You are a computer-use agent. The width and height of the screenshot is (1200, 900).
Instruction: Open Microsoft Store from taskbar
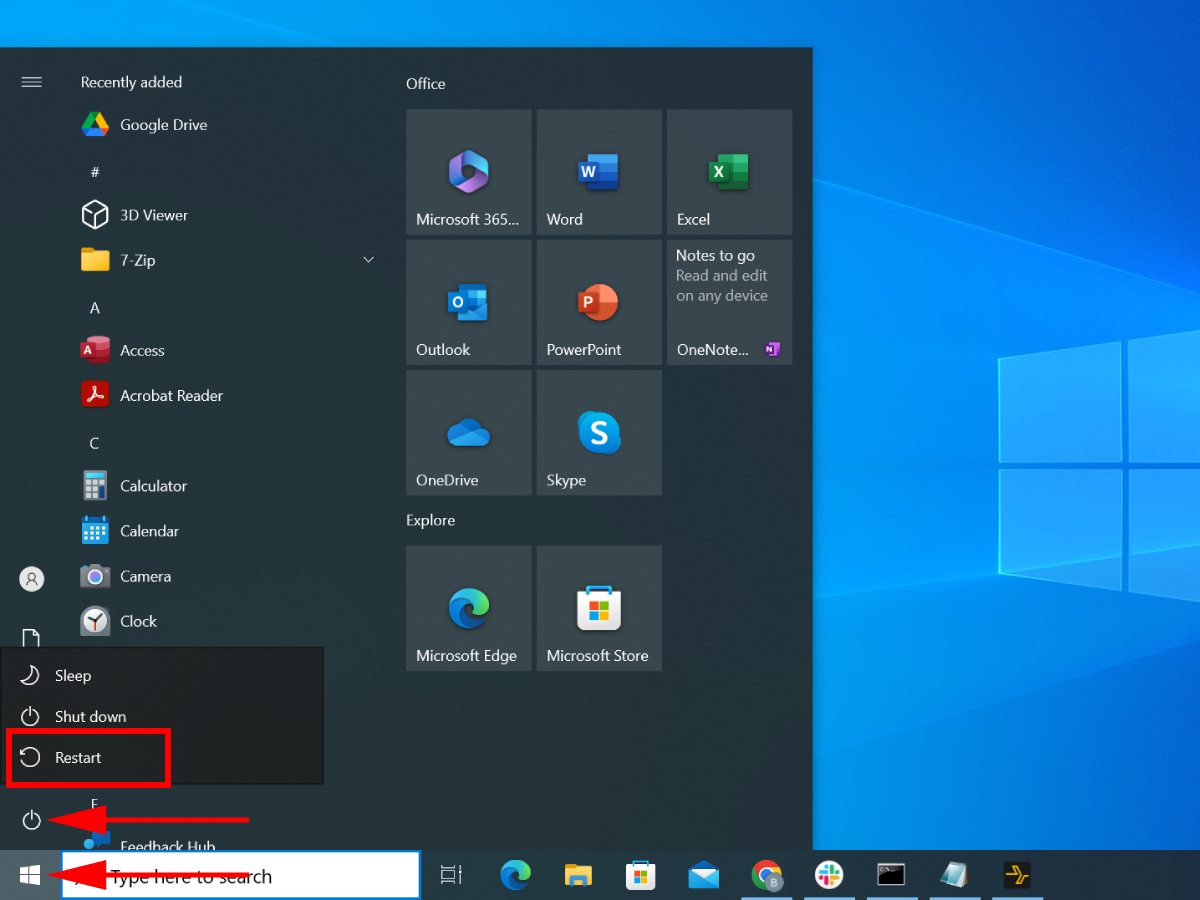point(641,876)
